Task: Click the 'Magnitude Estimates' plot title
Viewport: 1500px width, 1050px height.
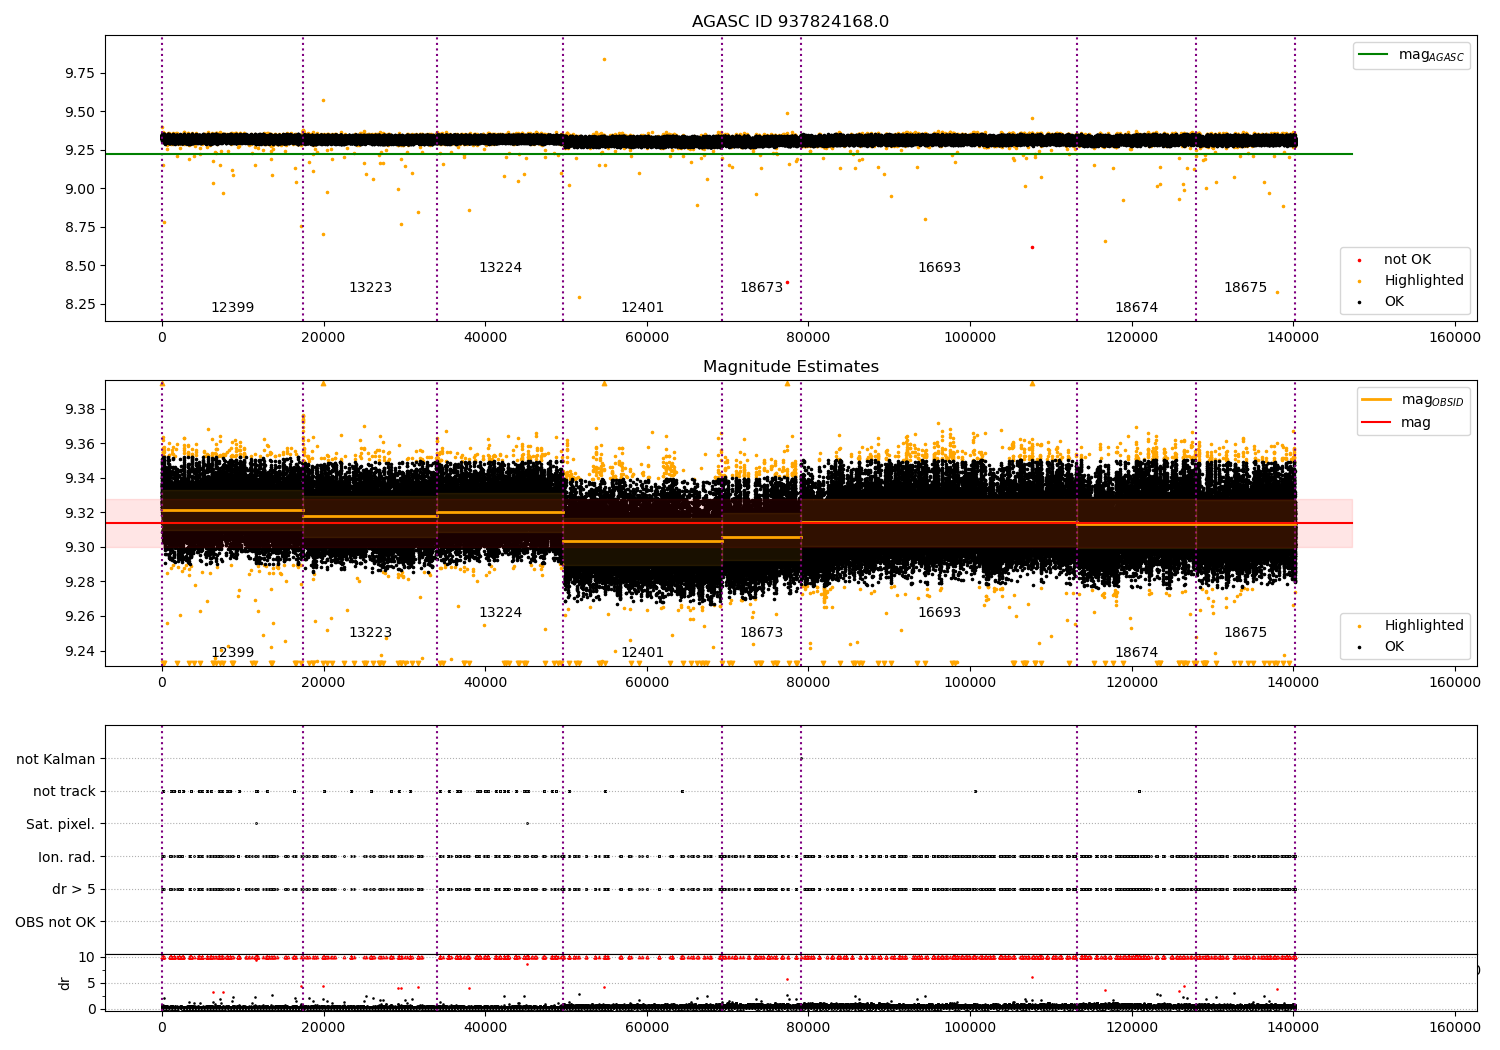Action: click(790, 367)
